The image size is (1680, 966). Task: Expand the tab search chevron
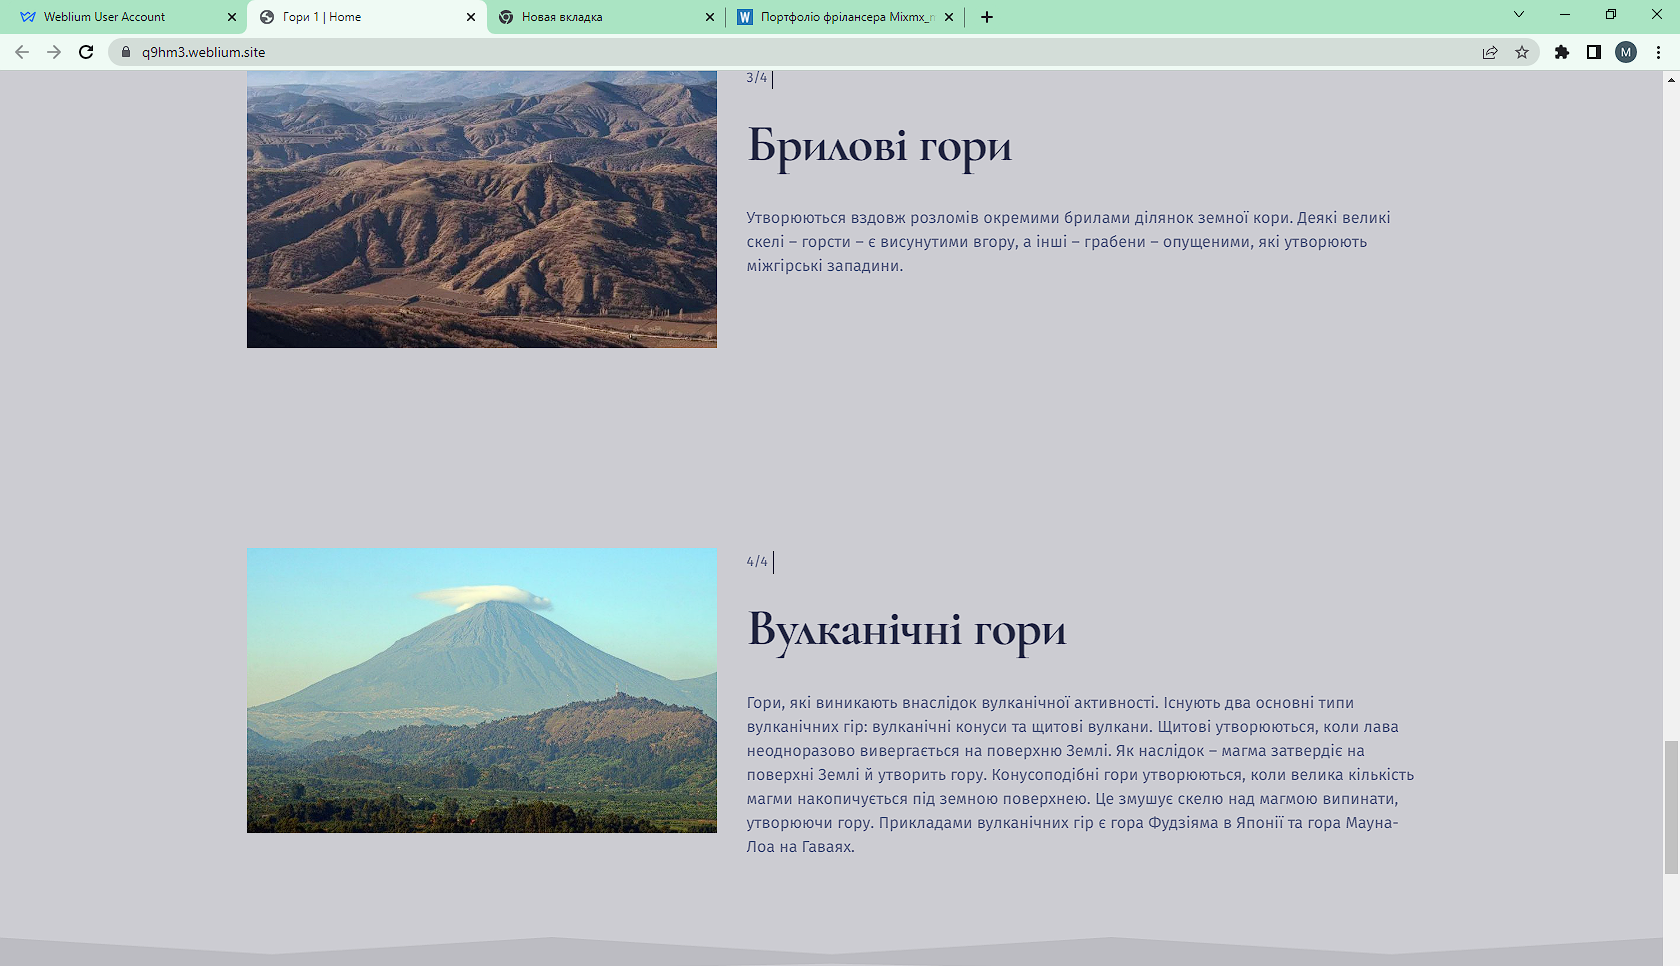1519,14
